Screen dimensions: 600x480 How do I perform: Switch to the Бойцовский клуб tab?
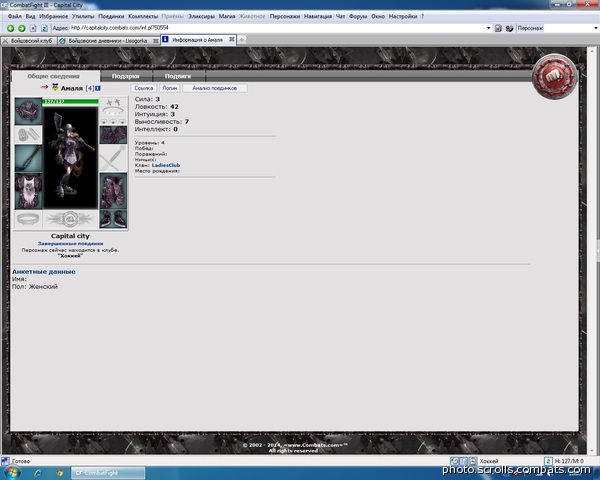coord(29,41)
